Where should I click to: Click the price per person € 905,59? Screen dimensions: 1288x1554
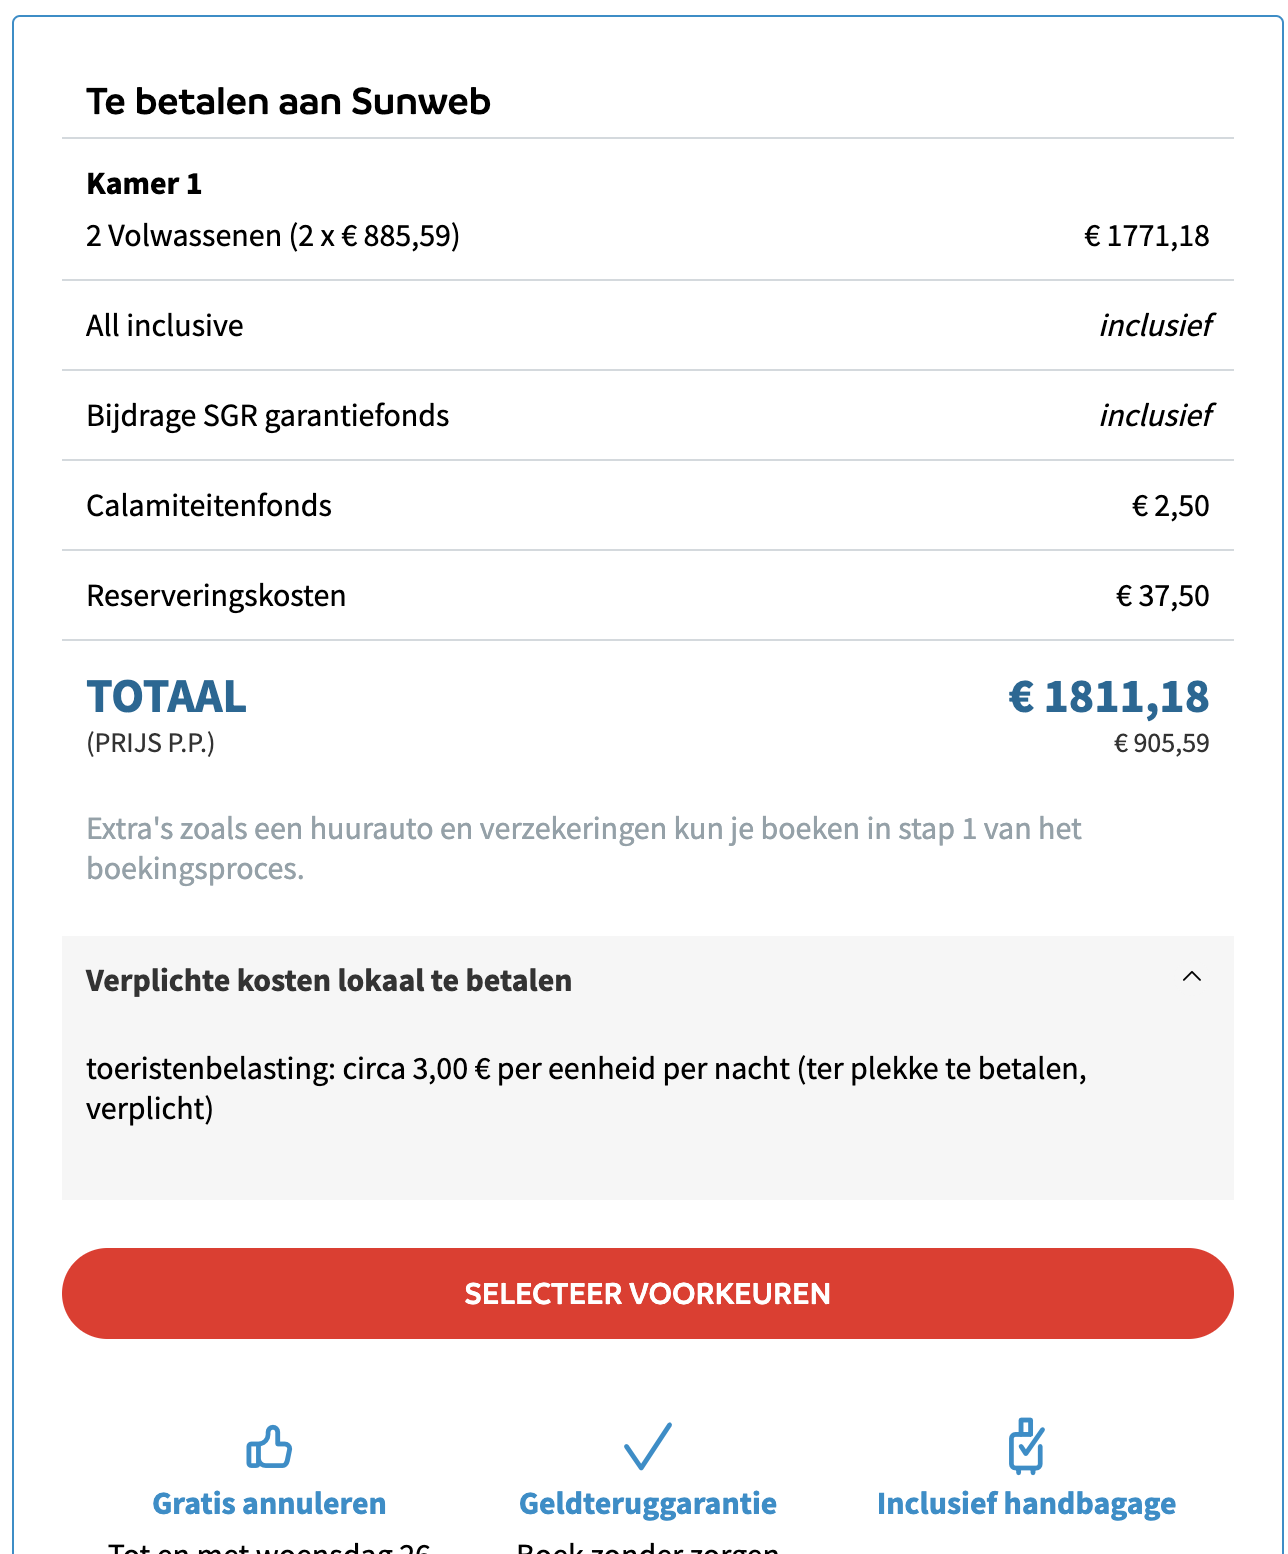point(1162,744)
